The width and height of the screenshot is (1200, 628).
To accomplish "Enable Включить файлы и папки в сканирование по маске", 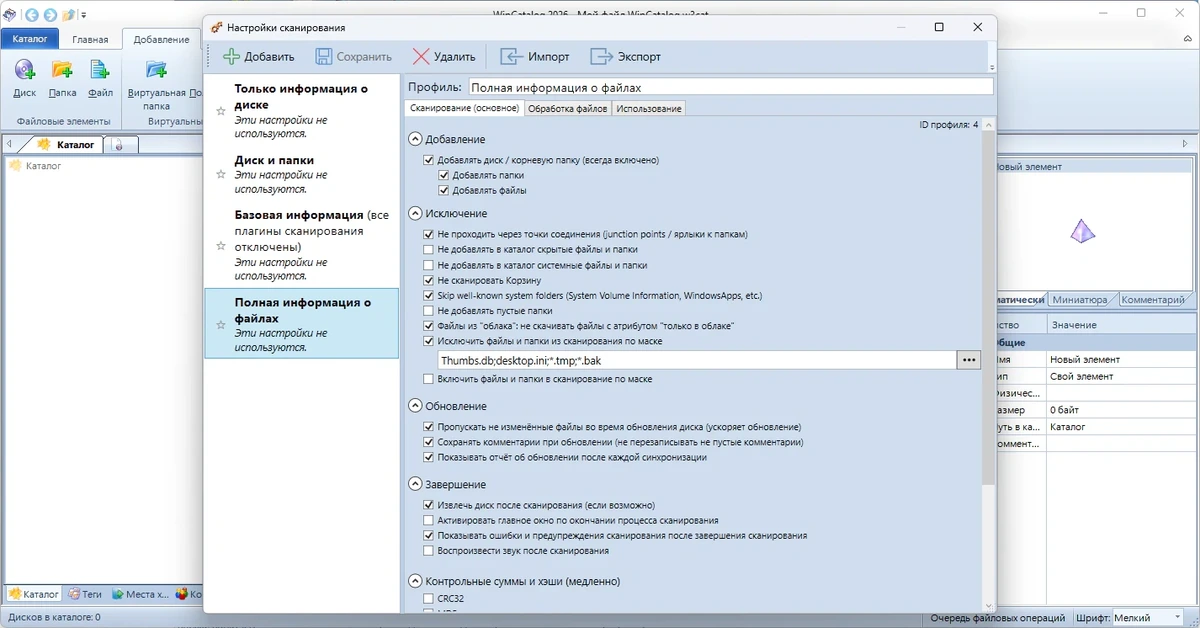I will click(429, 379).
